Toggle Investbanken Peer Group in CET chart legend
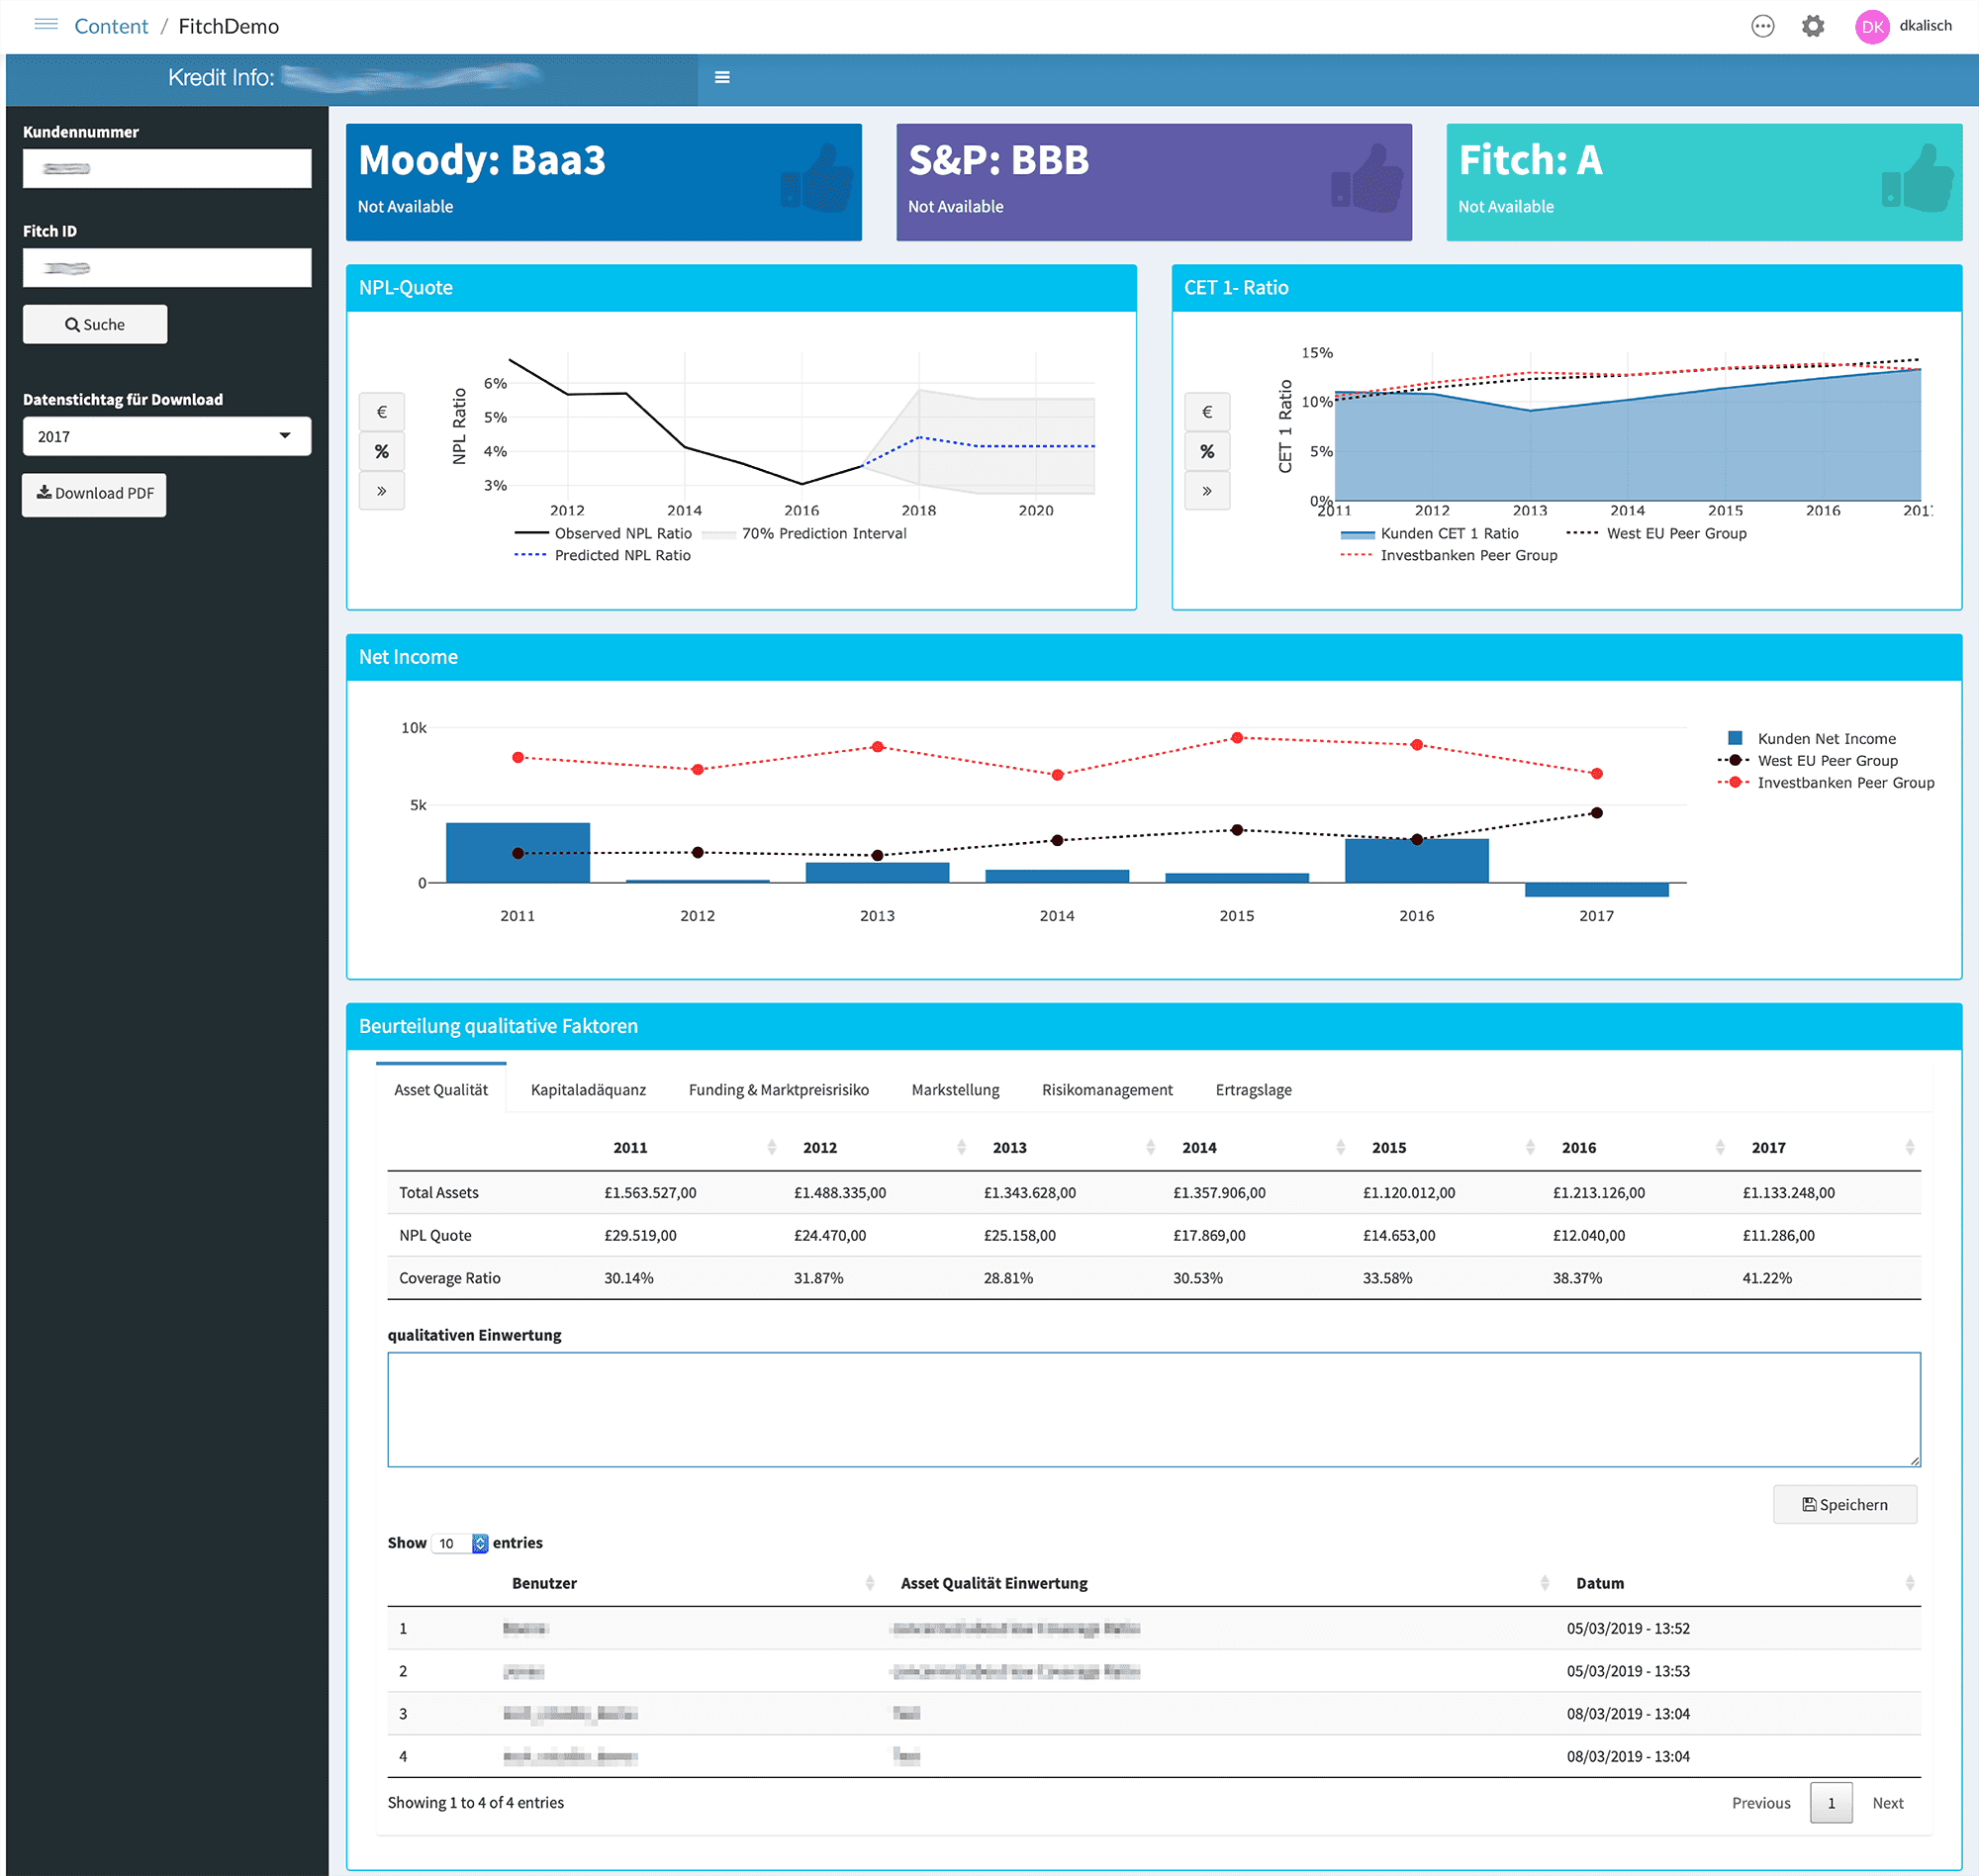Image resolution: width=1979 pixels, height=1876 pixels. 1448,556
